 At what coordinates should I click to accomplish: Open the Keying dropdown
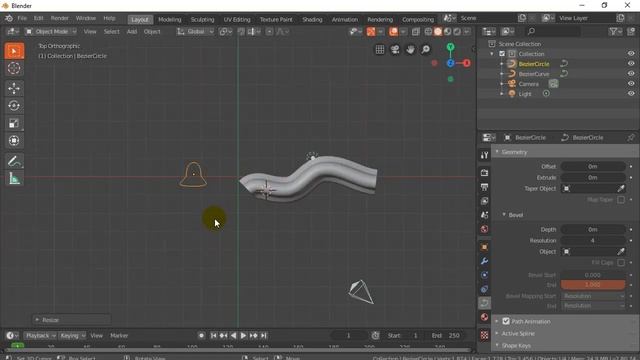click(72, 336)
